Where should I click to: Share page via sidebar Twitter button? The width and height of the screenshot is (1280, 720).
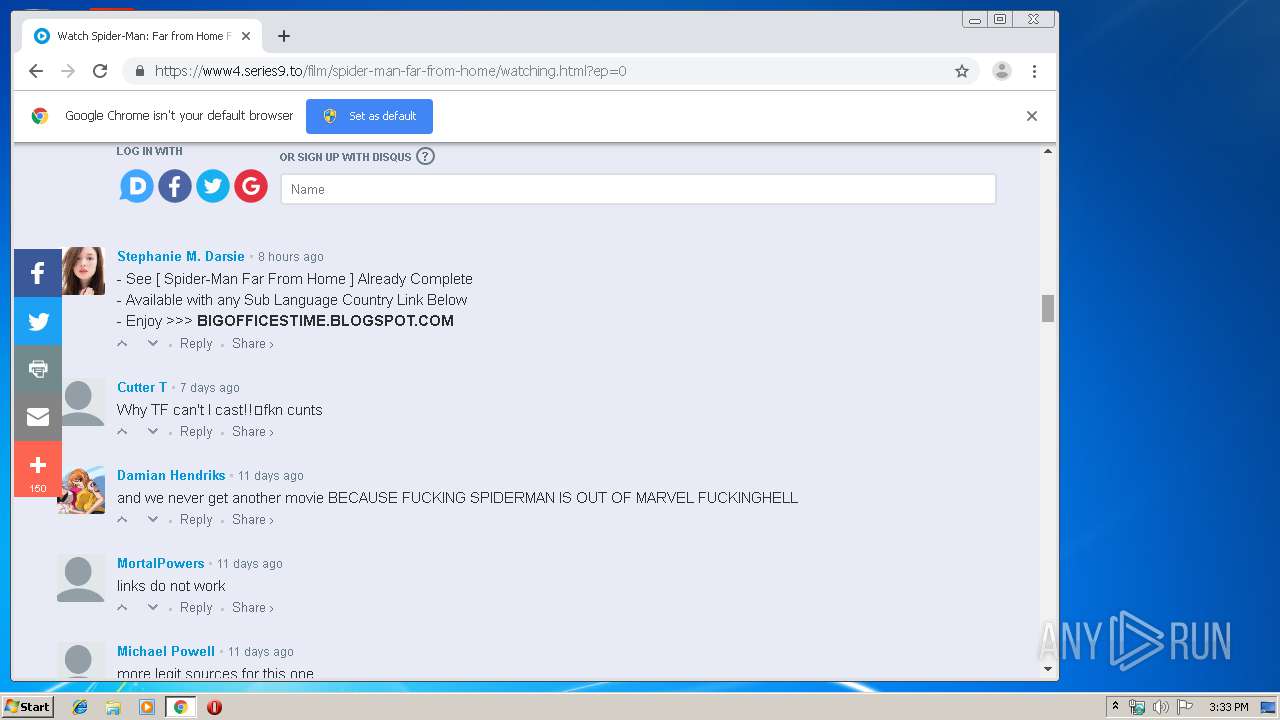[x=38, y=321]
